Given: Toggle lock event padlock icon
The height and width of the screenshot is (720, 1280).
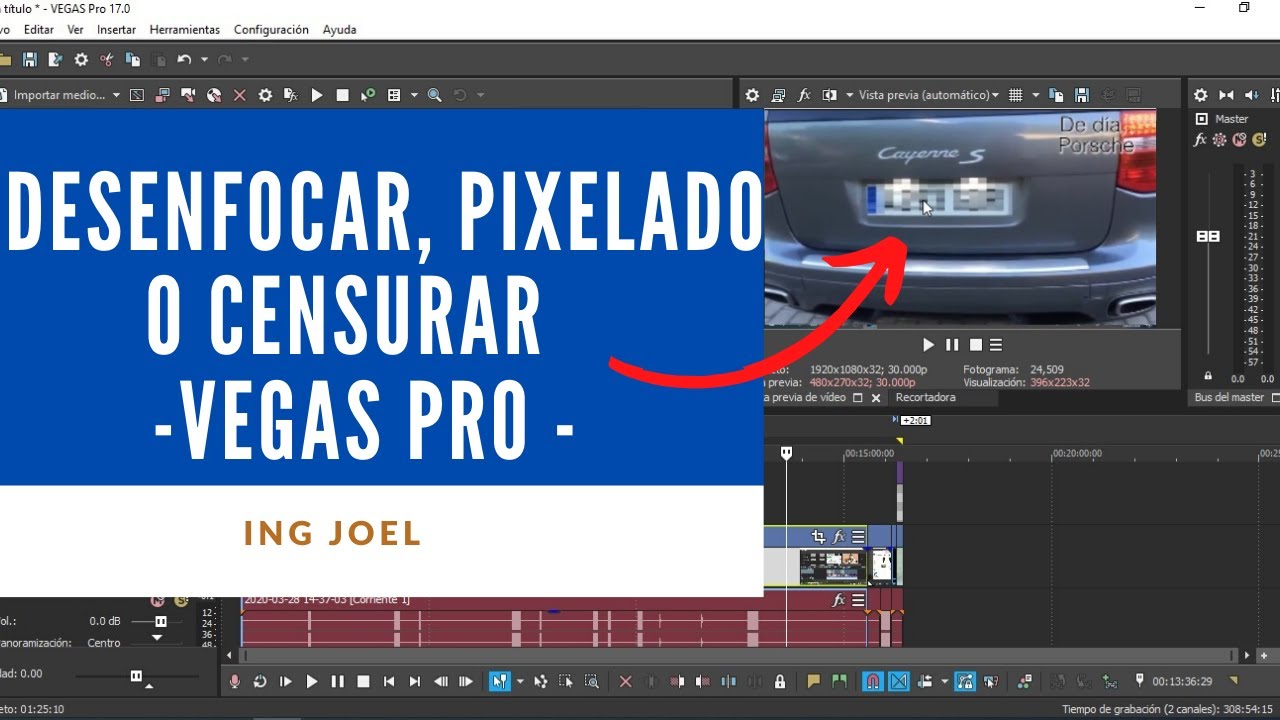Looking at the screenshot, I should (780, 681).
